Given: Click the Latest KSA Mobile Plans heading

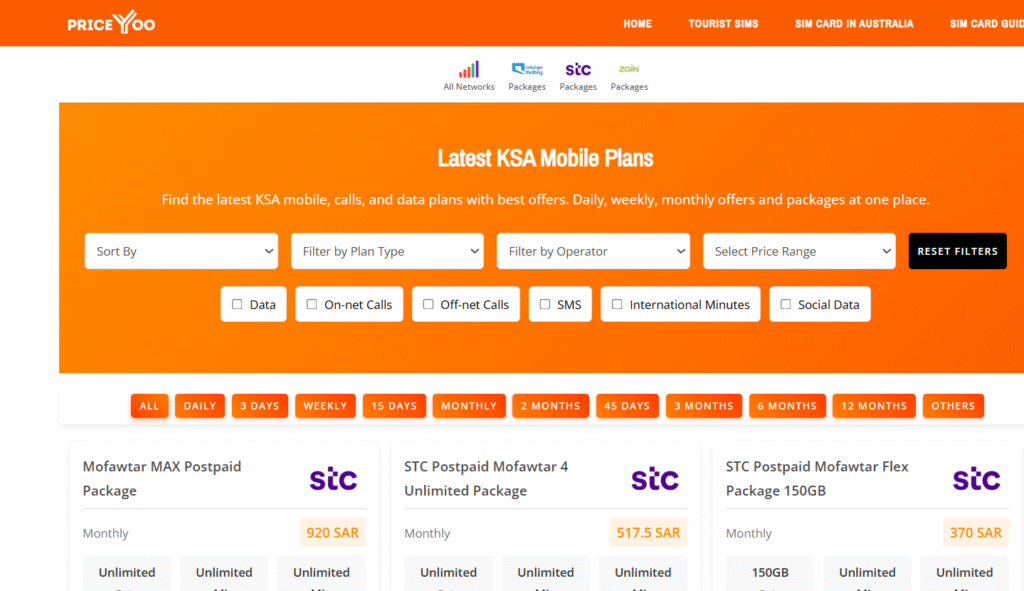Looking at the screenshot, I should pos(545,158).
